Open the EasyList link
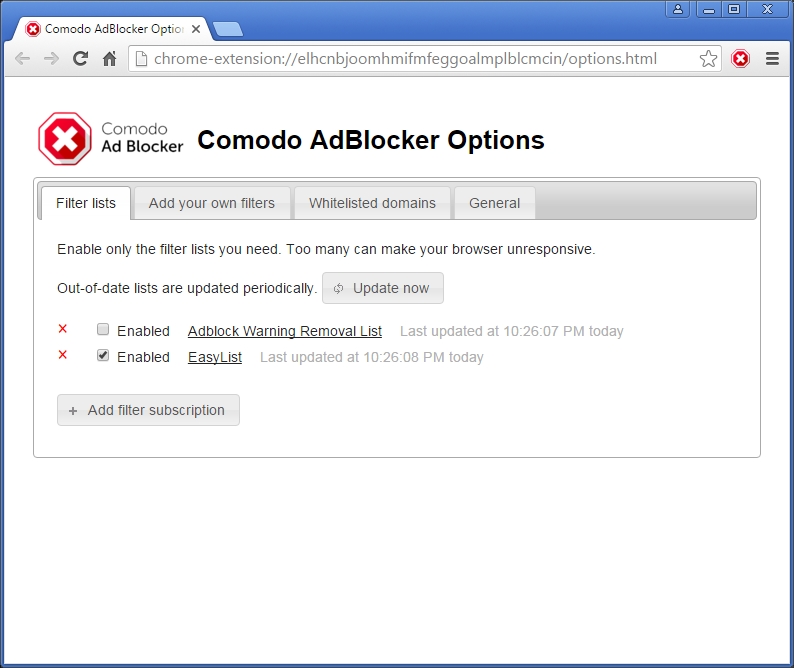 click(215, 357)
